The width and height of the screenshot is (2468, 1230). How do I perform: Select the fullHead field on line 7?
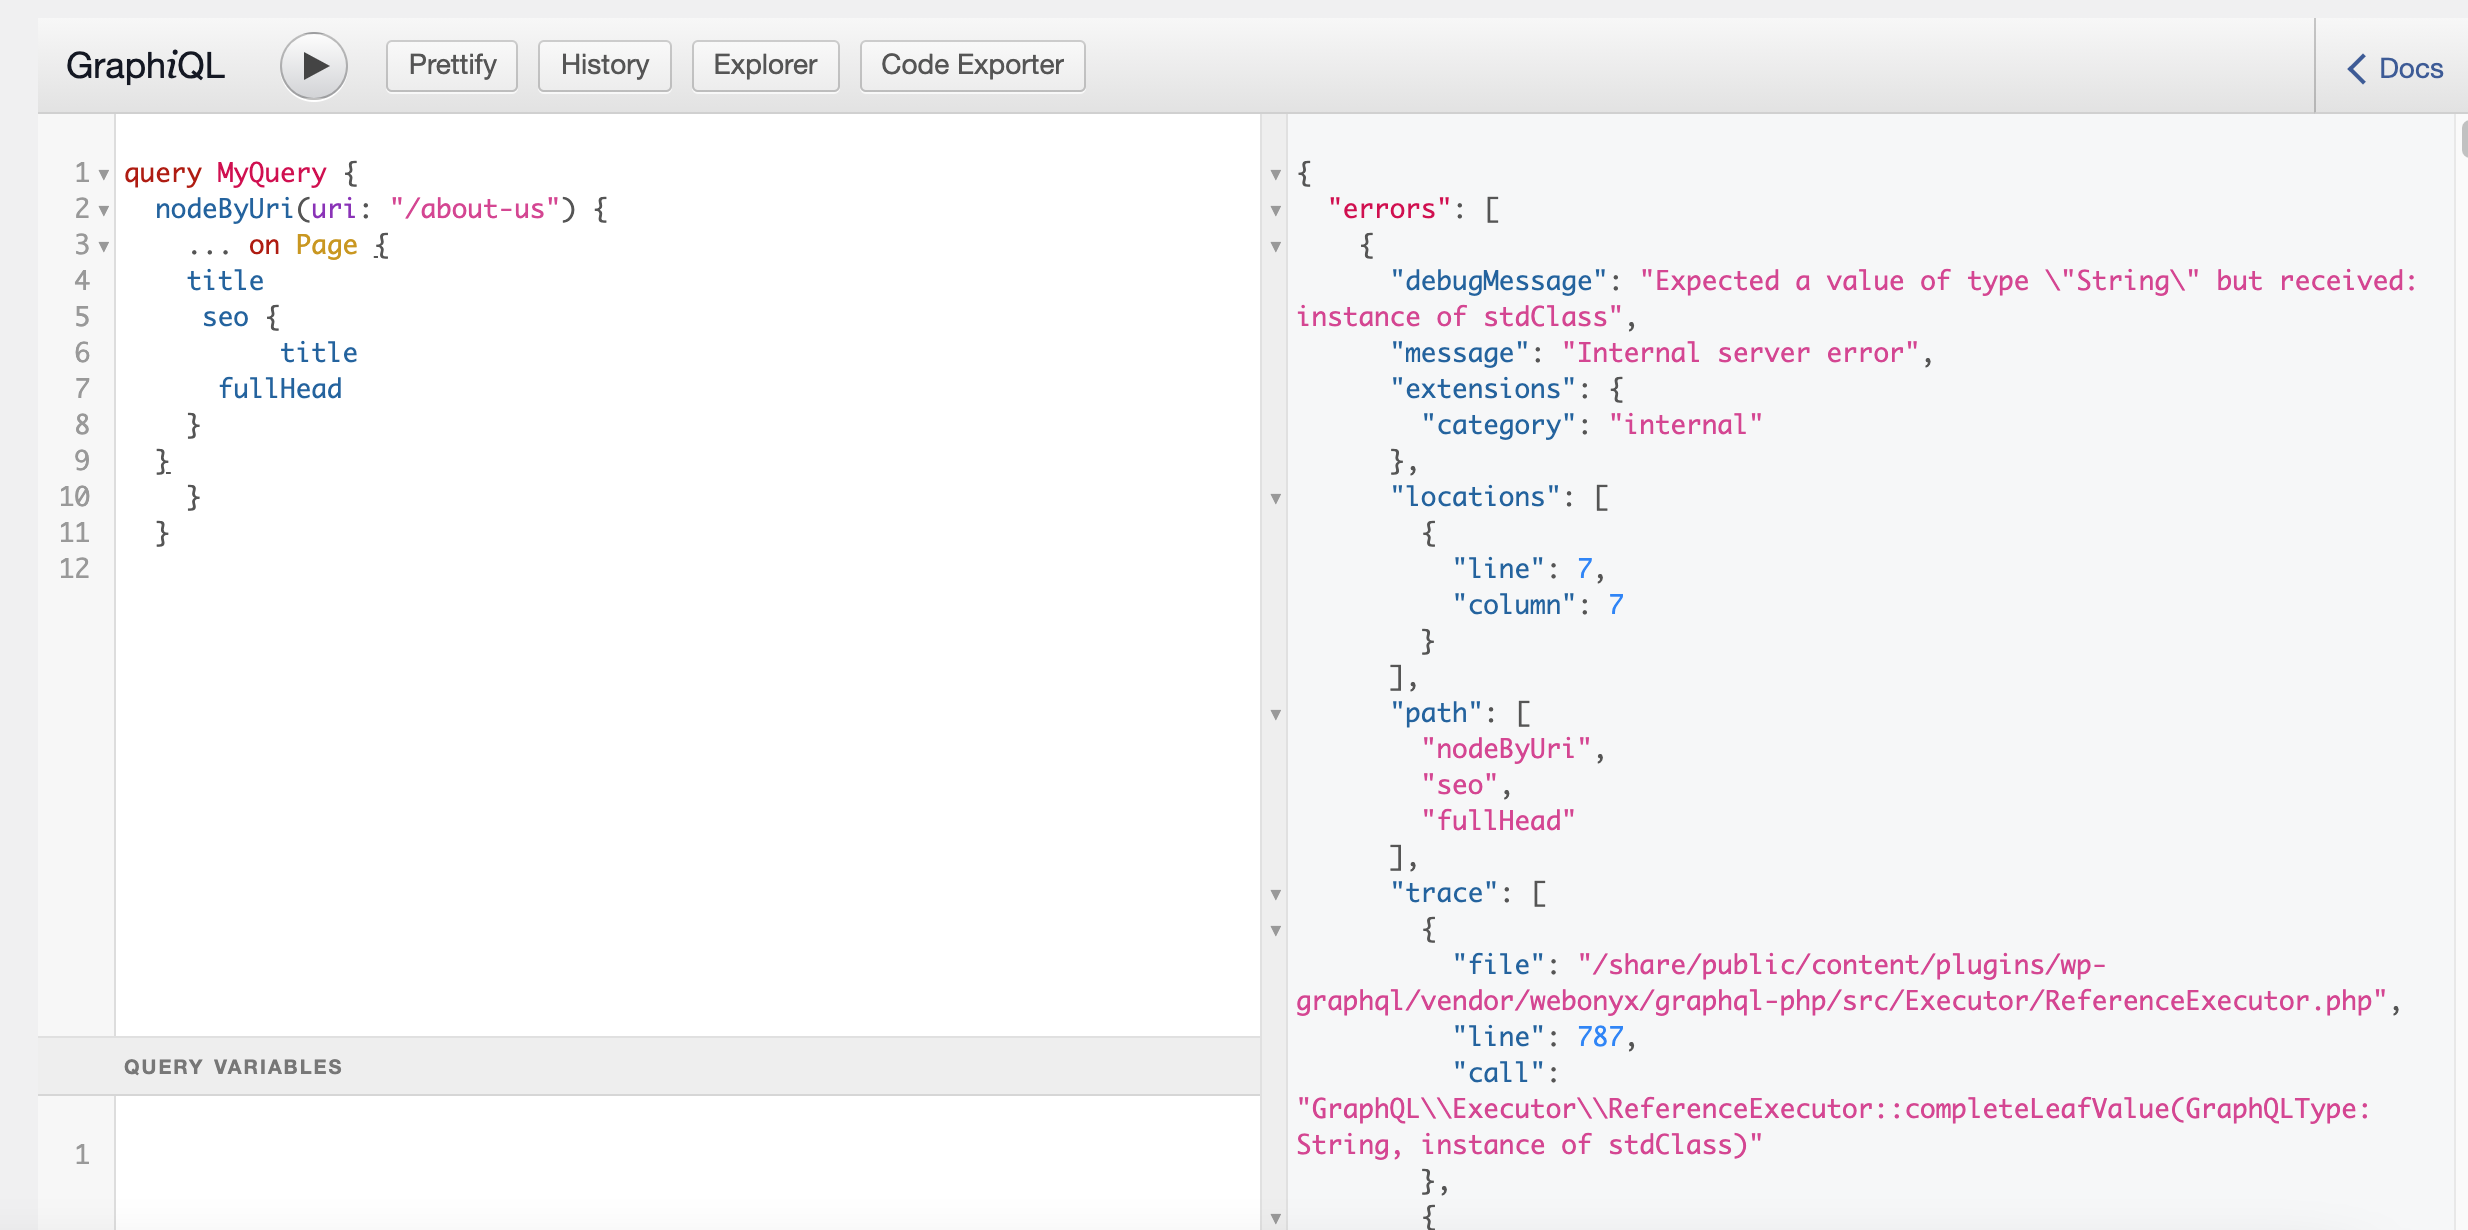pyautogui.click(x=281, y=388)
